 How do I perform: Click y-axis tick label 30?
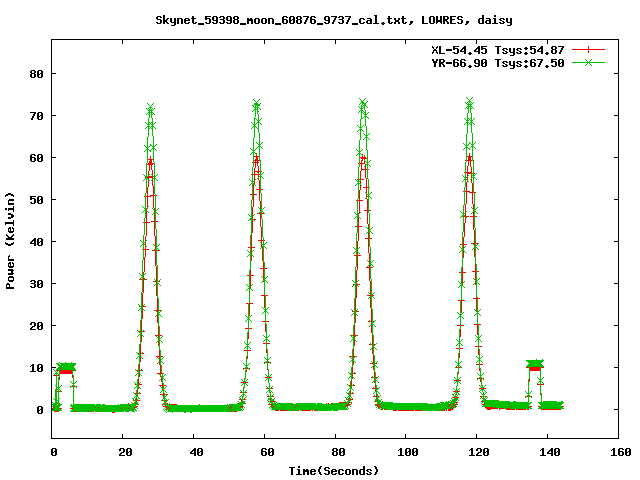(x=36, y=284)
